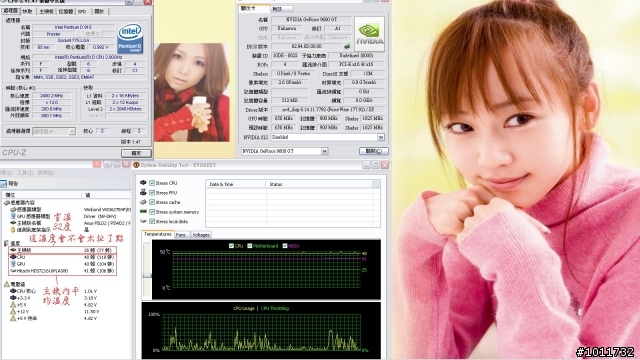
Task: Click the icon of the +3.3 V voltage row
Action: (13, 298)
